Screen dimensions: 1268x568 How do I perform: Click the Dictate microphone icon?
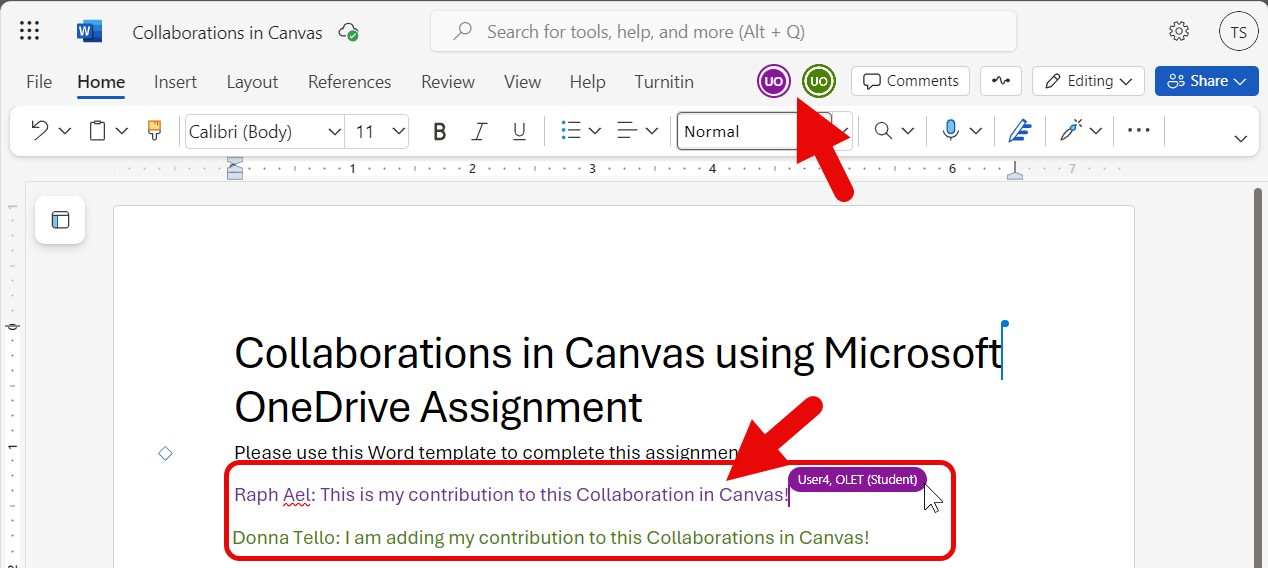tap(950, 130)
